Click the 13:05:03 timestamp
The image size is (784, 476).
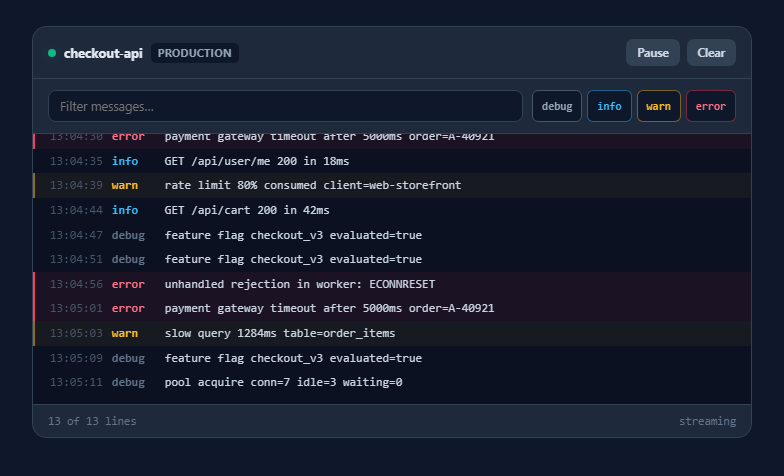76,334
